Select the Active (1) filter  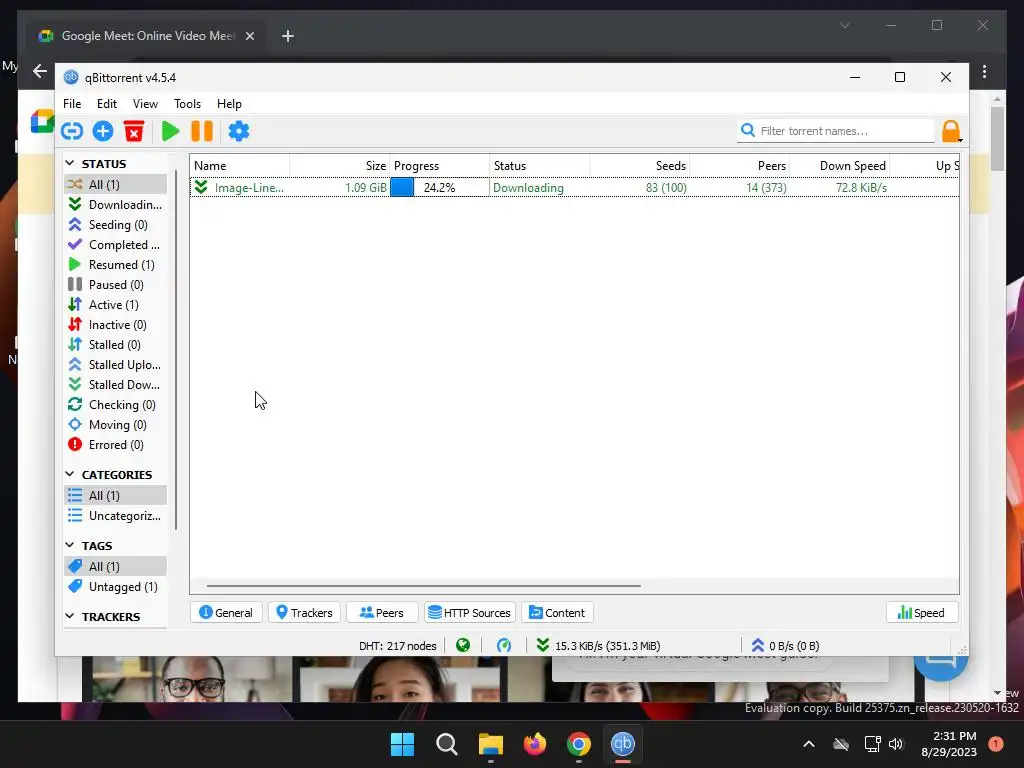[x=116, y=305]
